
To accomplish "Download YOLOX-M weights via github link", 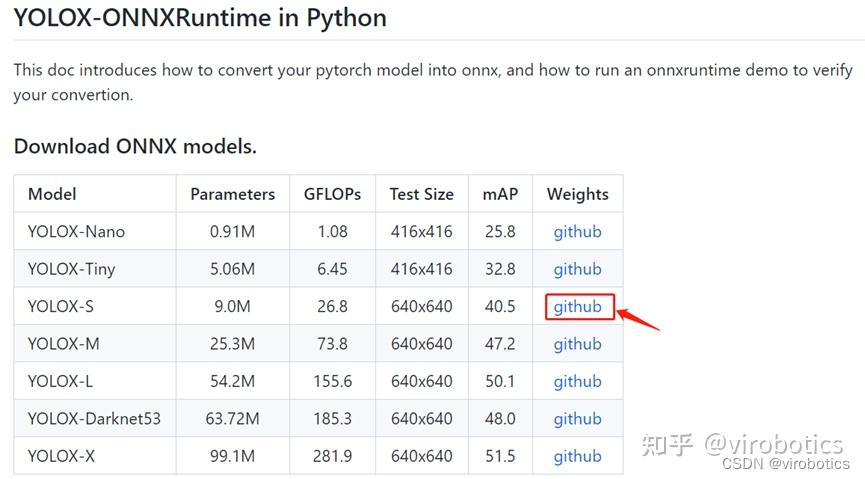I will pos(577,344).
